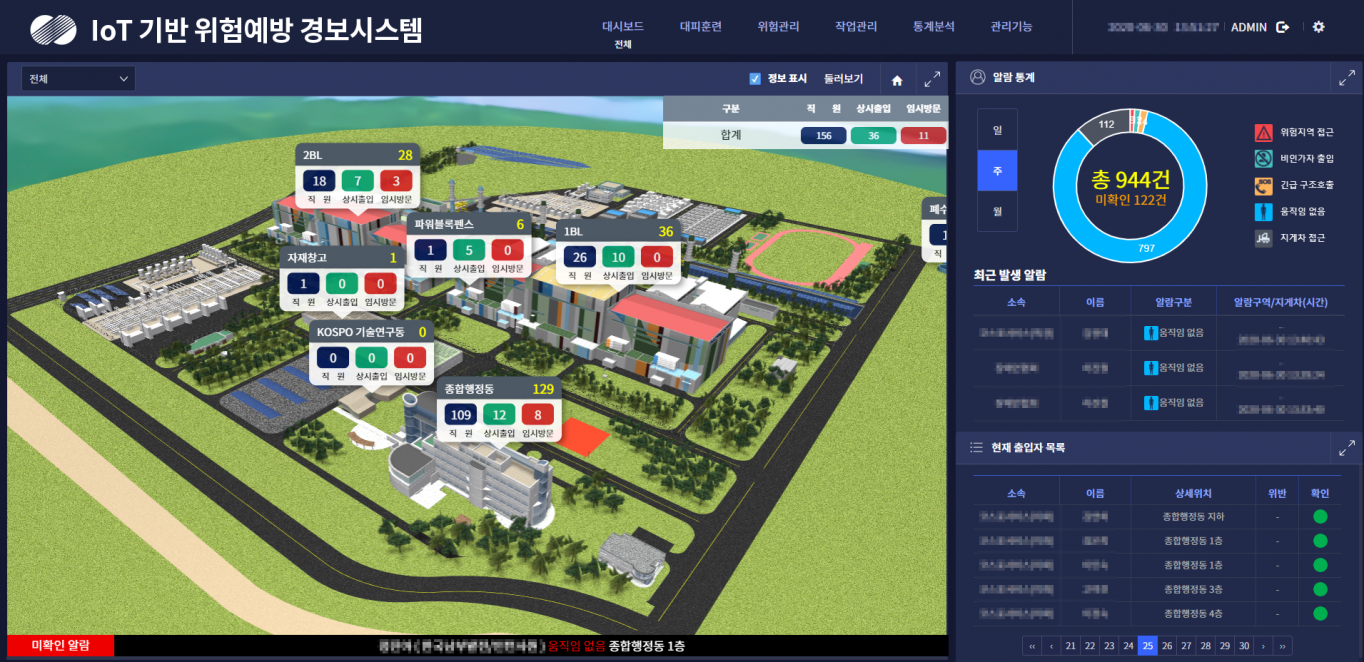Viewport: 1364px width, 662px height.
Task: Click the 긴급 구조호출 SOS legend icon
Action: 1263,185
